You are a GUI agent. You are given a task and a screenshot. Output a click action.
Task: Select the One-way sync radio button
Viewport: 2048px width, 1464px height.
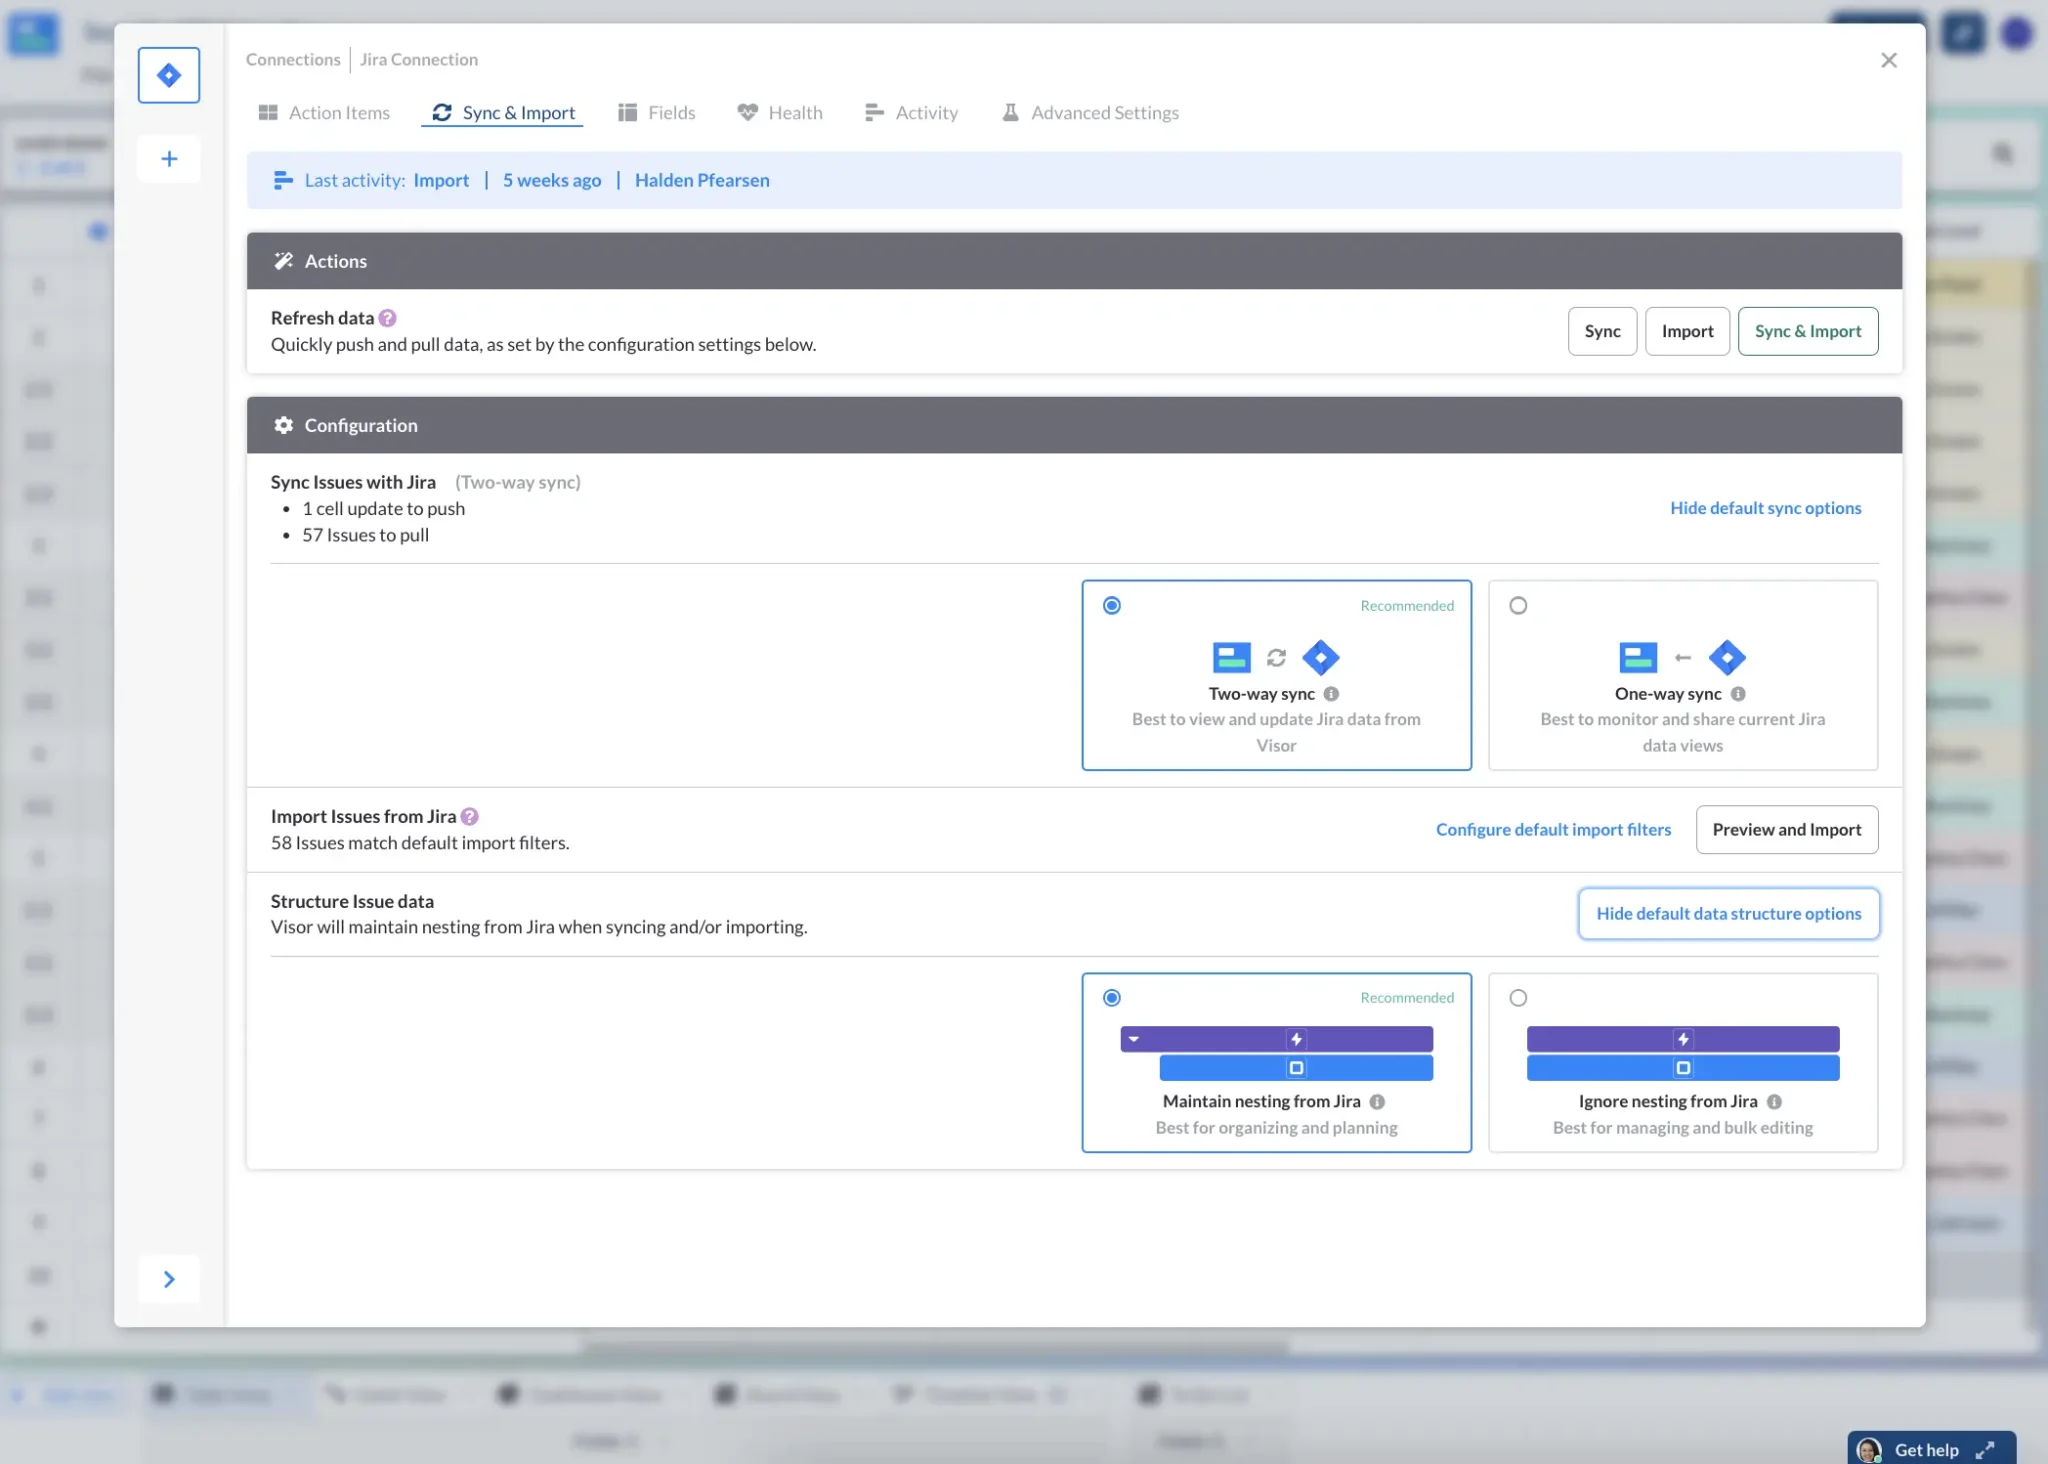1518,606
